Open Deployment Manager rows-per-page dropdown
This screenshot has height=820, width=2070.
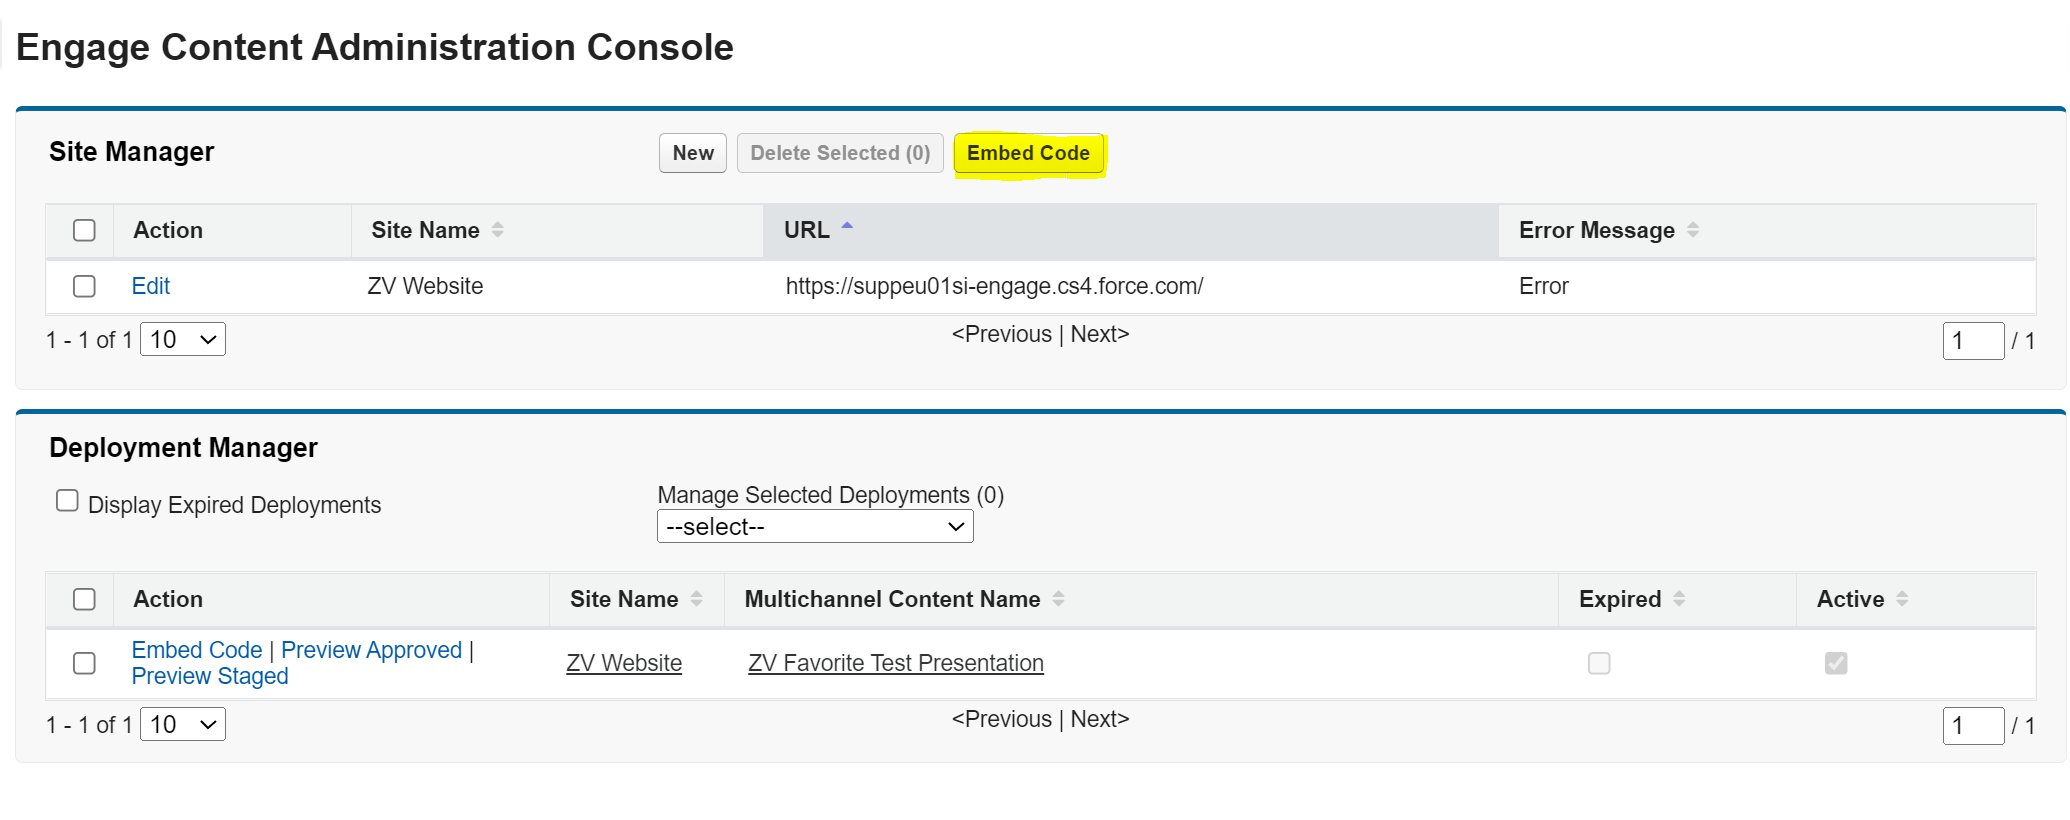coord(183,724)
